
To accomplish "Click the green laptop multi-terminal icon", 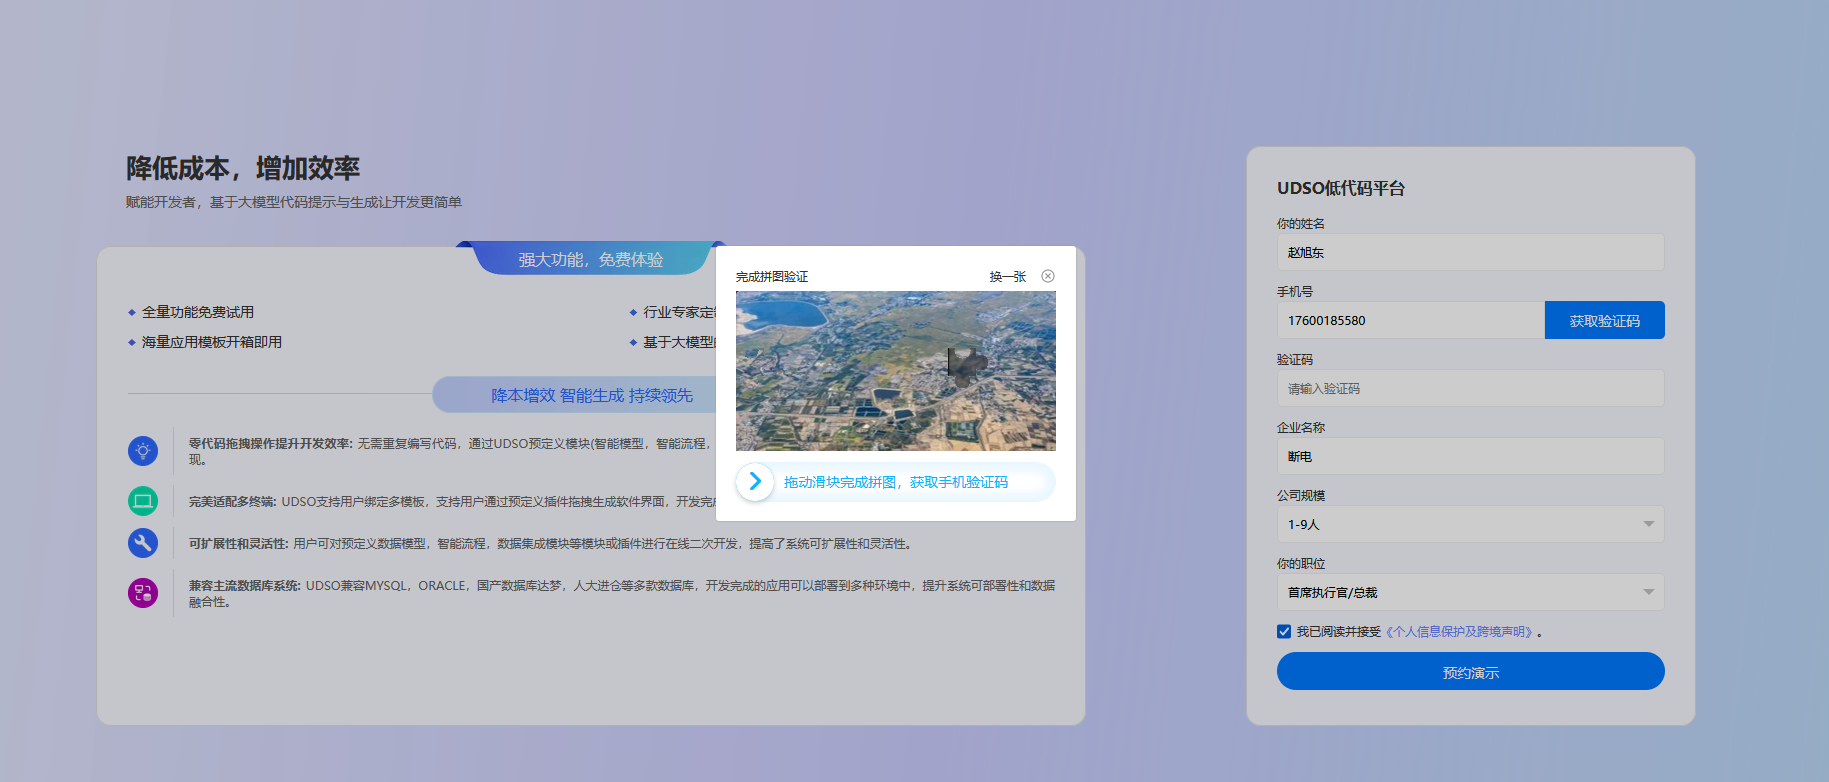I will coord(143,501).
